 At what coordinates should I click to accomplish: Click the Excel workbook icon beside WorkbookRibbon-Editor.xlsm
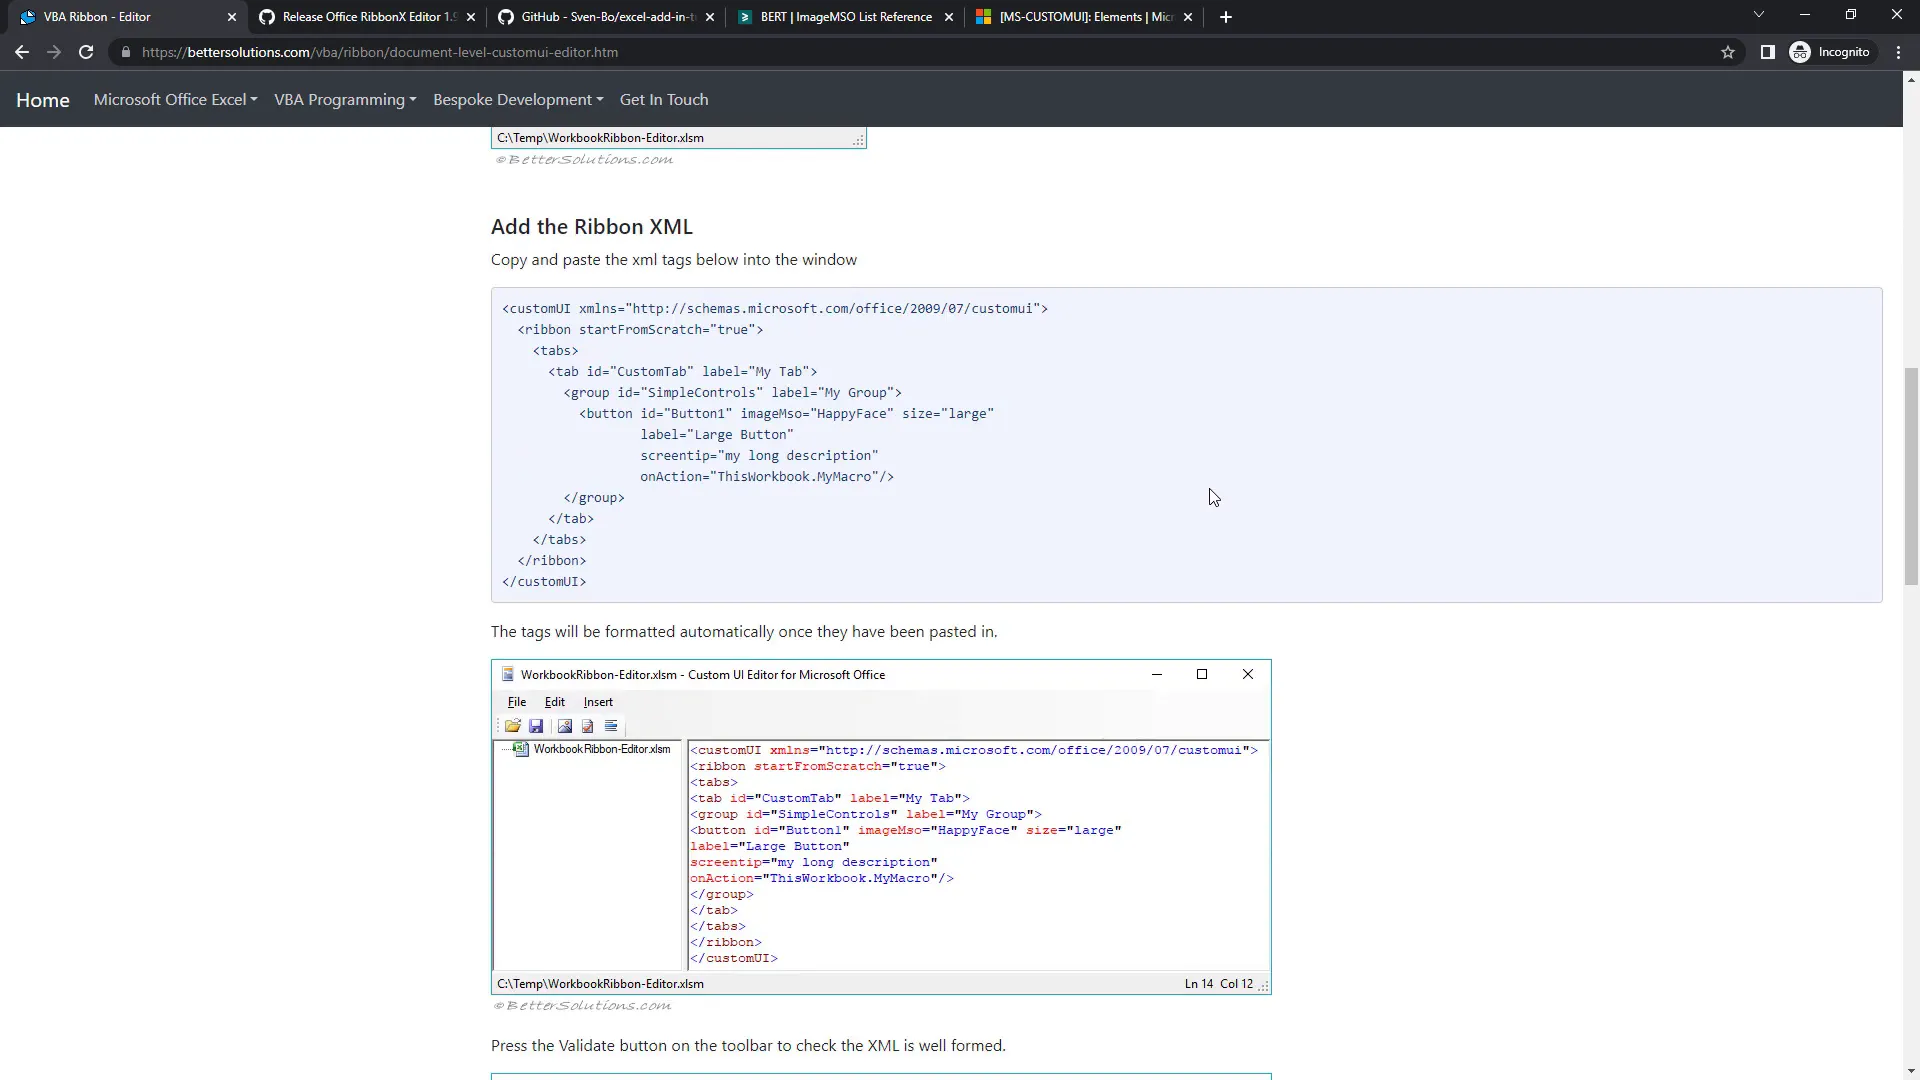tap(520, 749)
